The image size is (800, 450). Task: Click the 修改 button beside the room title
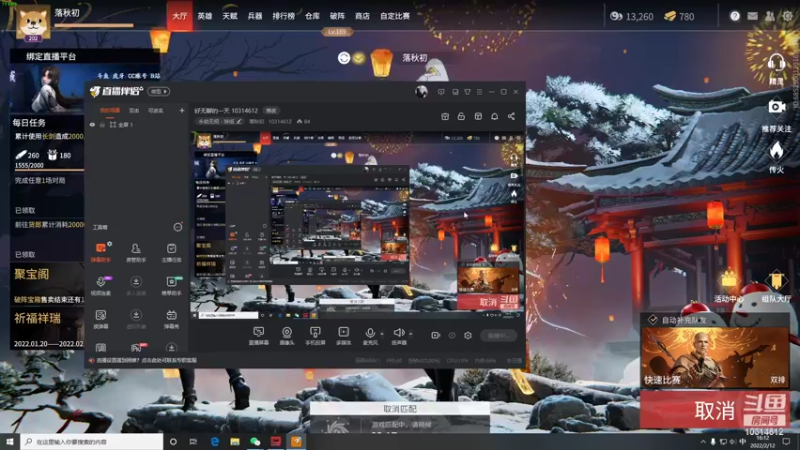pyautogui.click(x=271, y=110)
